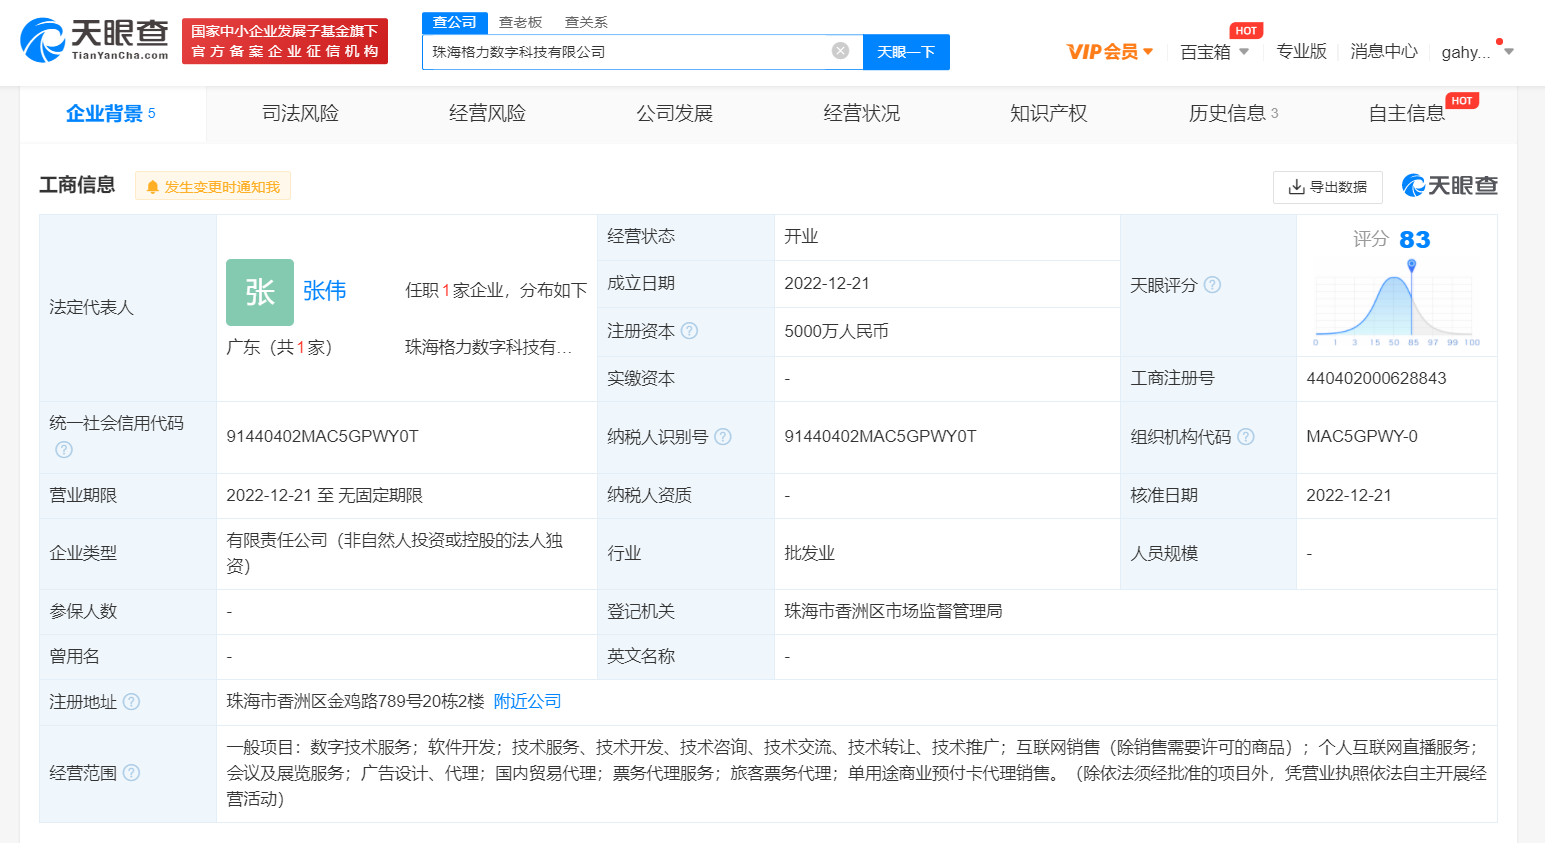Click the 广东（共1家）region text

pyautogui.click(x=279, y=347)
